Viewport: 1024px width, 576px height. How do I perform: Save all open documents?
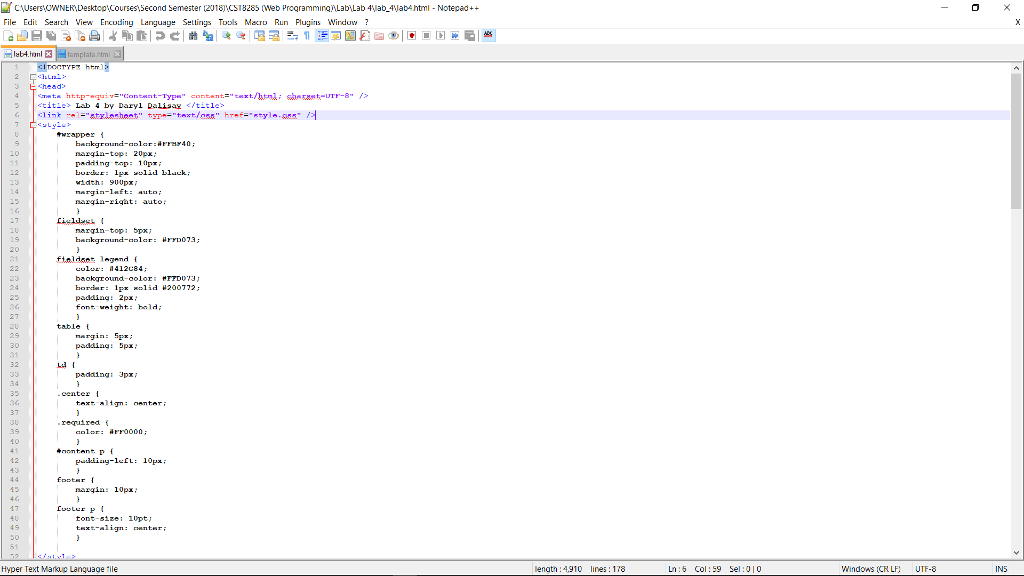[x=51, y=35]
